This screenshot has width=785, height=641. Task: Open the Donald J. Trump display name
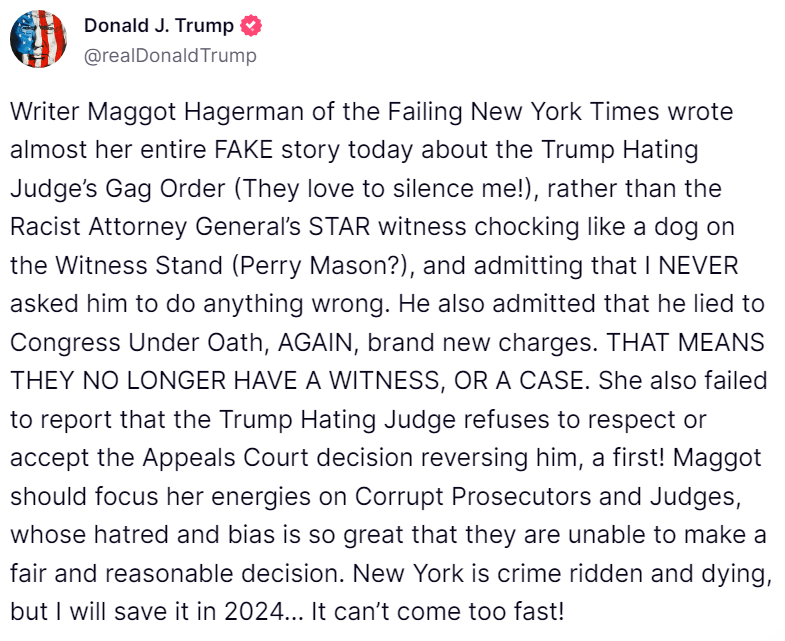pyautogui.click(x=158, y=27)
